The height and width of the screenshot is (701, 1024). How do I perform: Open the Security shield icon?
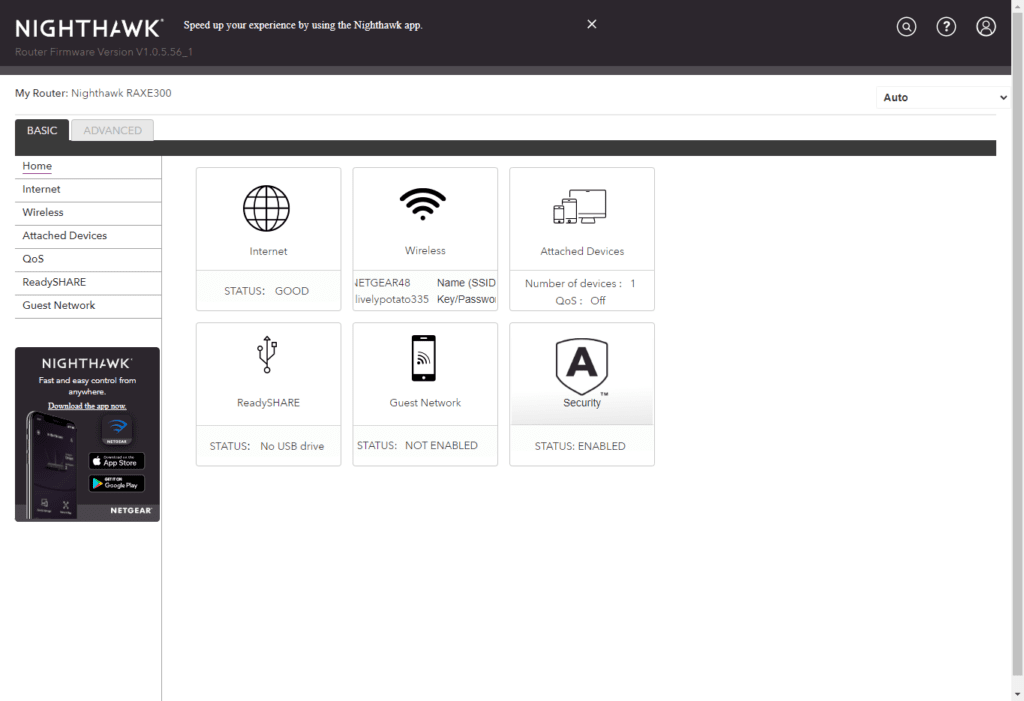point(581,366)
